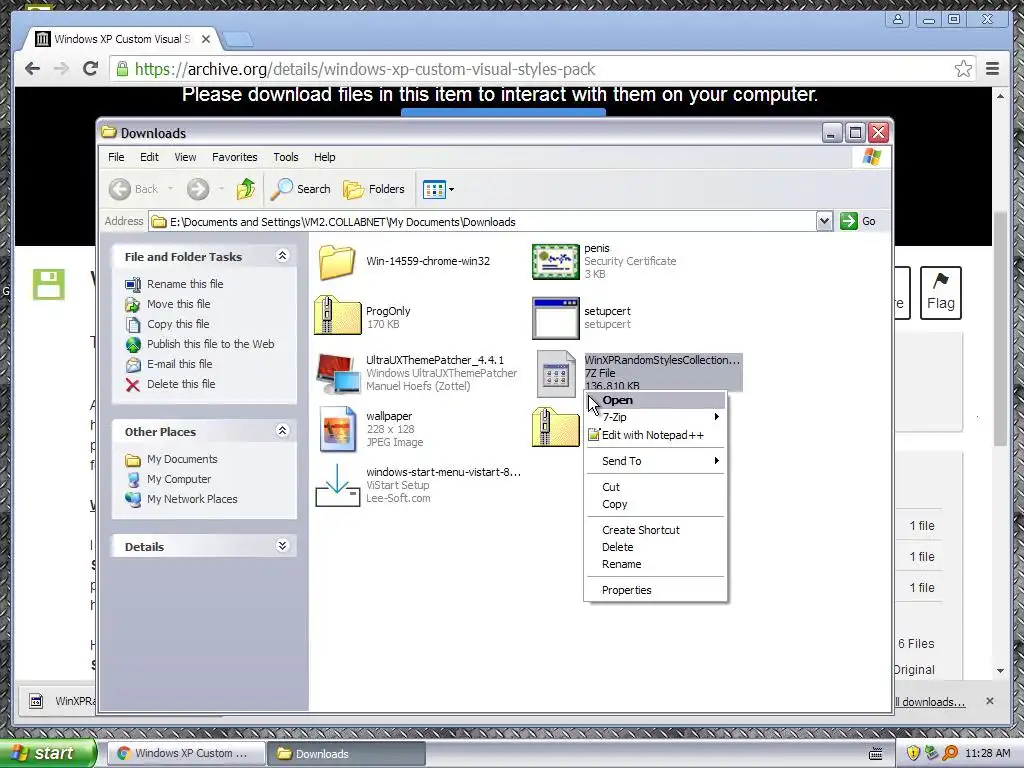The width and height of the screenshot is (1024, 768).
Task: Click the green floppy disk icon in Chrome
Action: (49, 285)
